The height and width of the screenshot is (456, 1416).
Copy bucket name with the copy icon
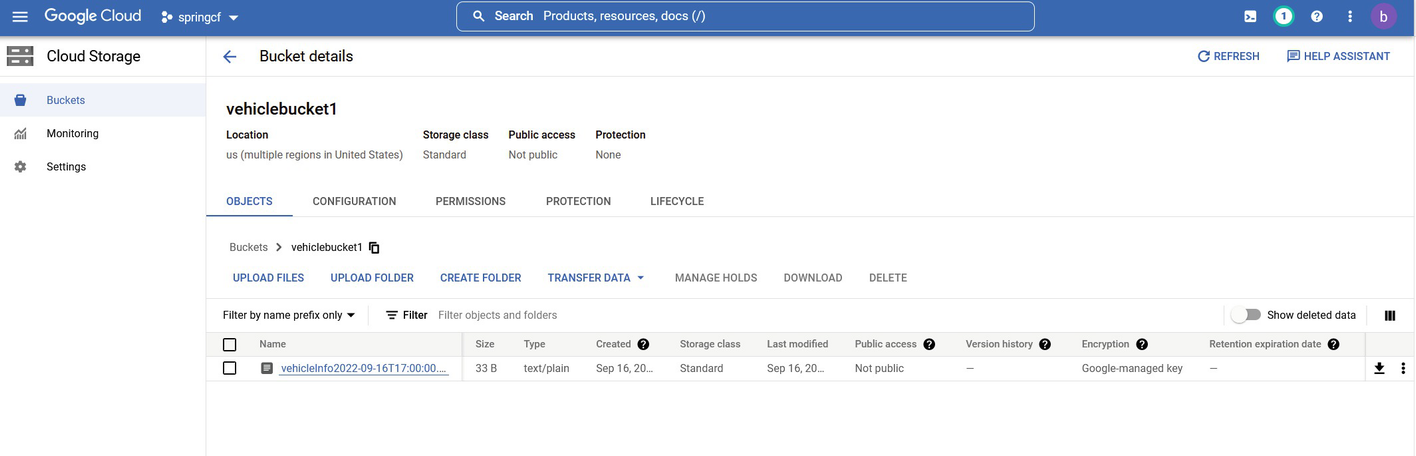[374, 248]
